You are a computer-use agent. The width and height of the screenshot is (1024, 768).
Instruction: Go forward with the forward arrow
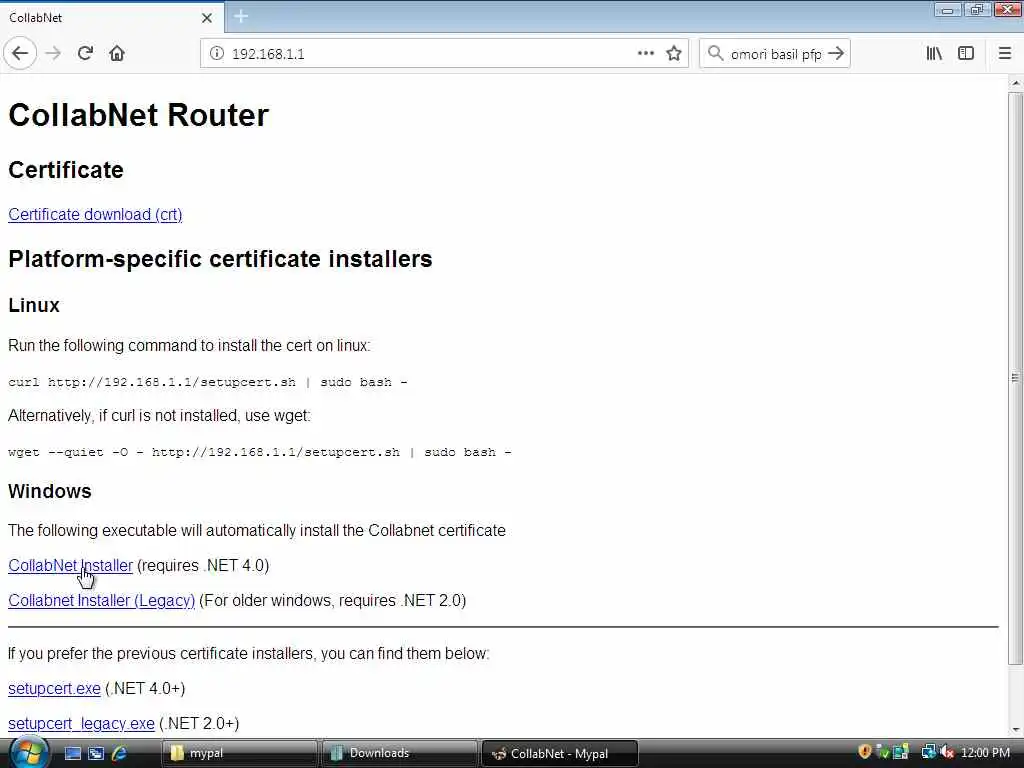[x=54, y=54]
